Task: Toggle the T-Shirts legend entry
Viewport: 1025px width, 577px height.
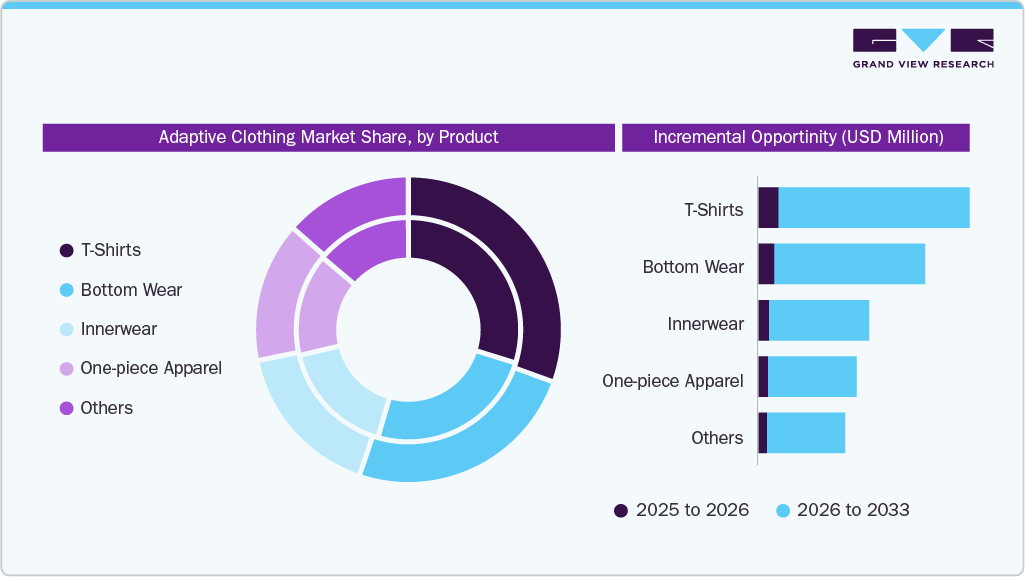Action: click(104, 250)
